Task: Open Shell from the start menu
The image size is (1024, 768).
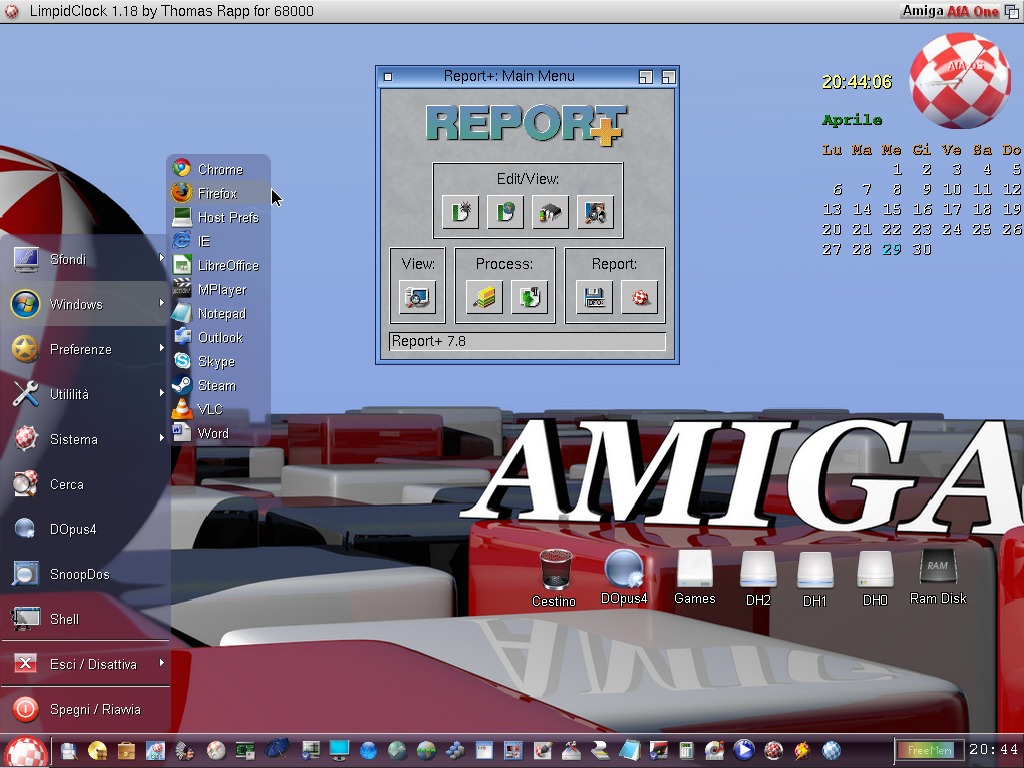Action: 65,619
